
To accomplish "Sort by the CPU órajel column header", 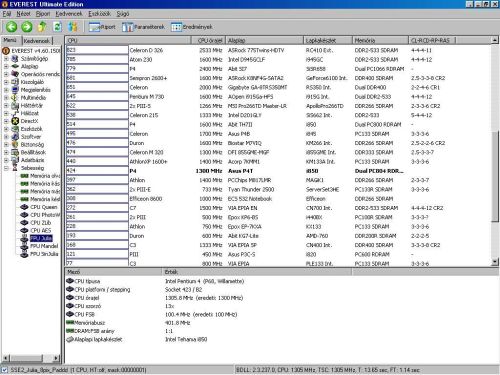I will point(208,40).
